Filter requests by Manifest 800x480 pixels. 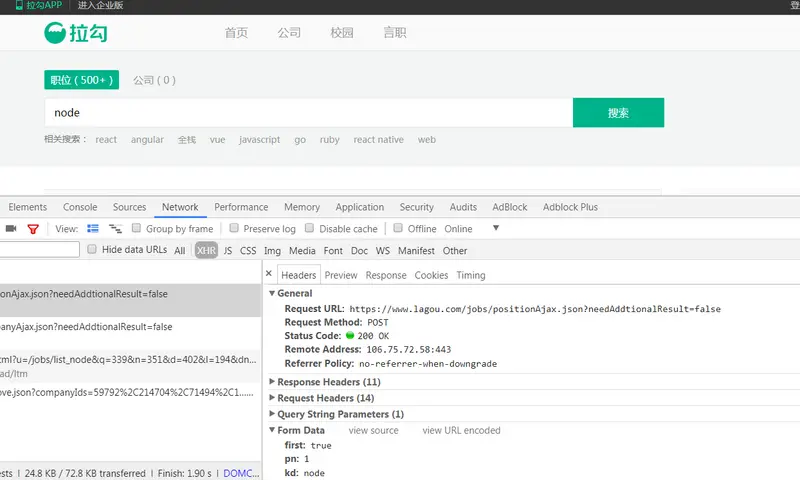(416, 250)
